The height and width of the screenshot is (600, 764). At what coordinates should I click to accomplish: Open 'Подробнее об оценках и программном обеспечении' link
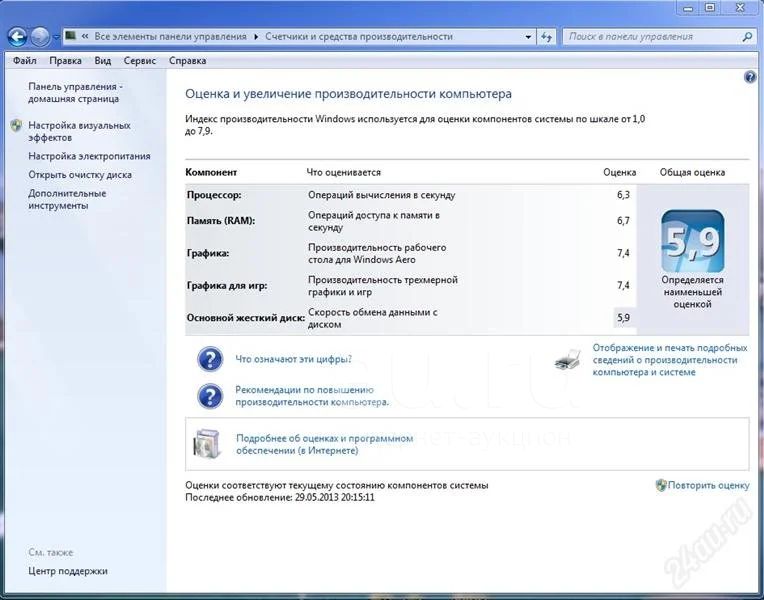coord(325,445)
